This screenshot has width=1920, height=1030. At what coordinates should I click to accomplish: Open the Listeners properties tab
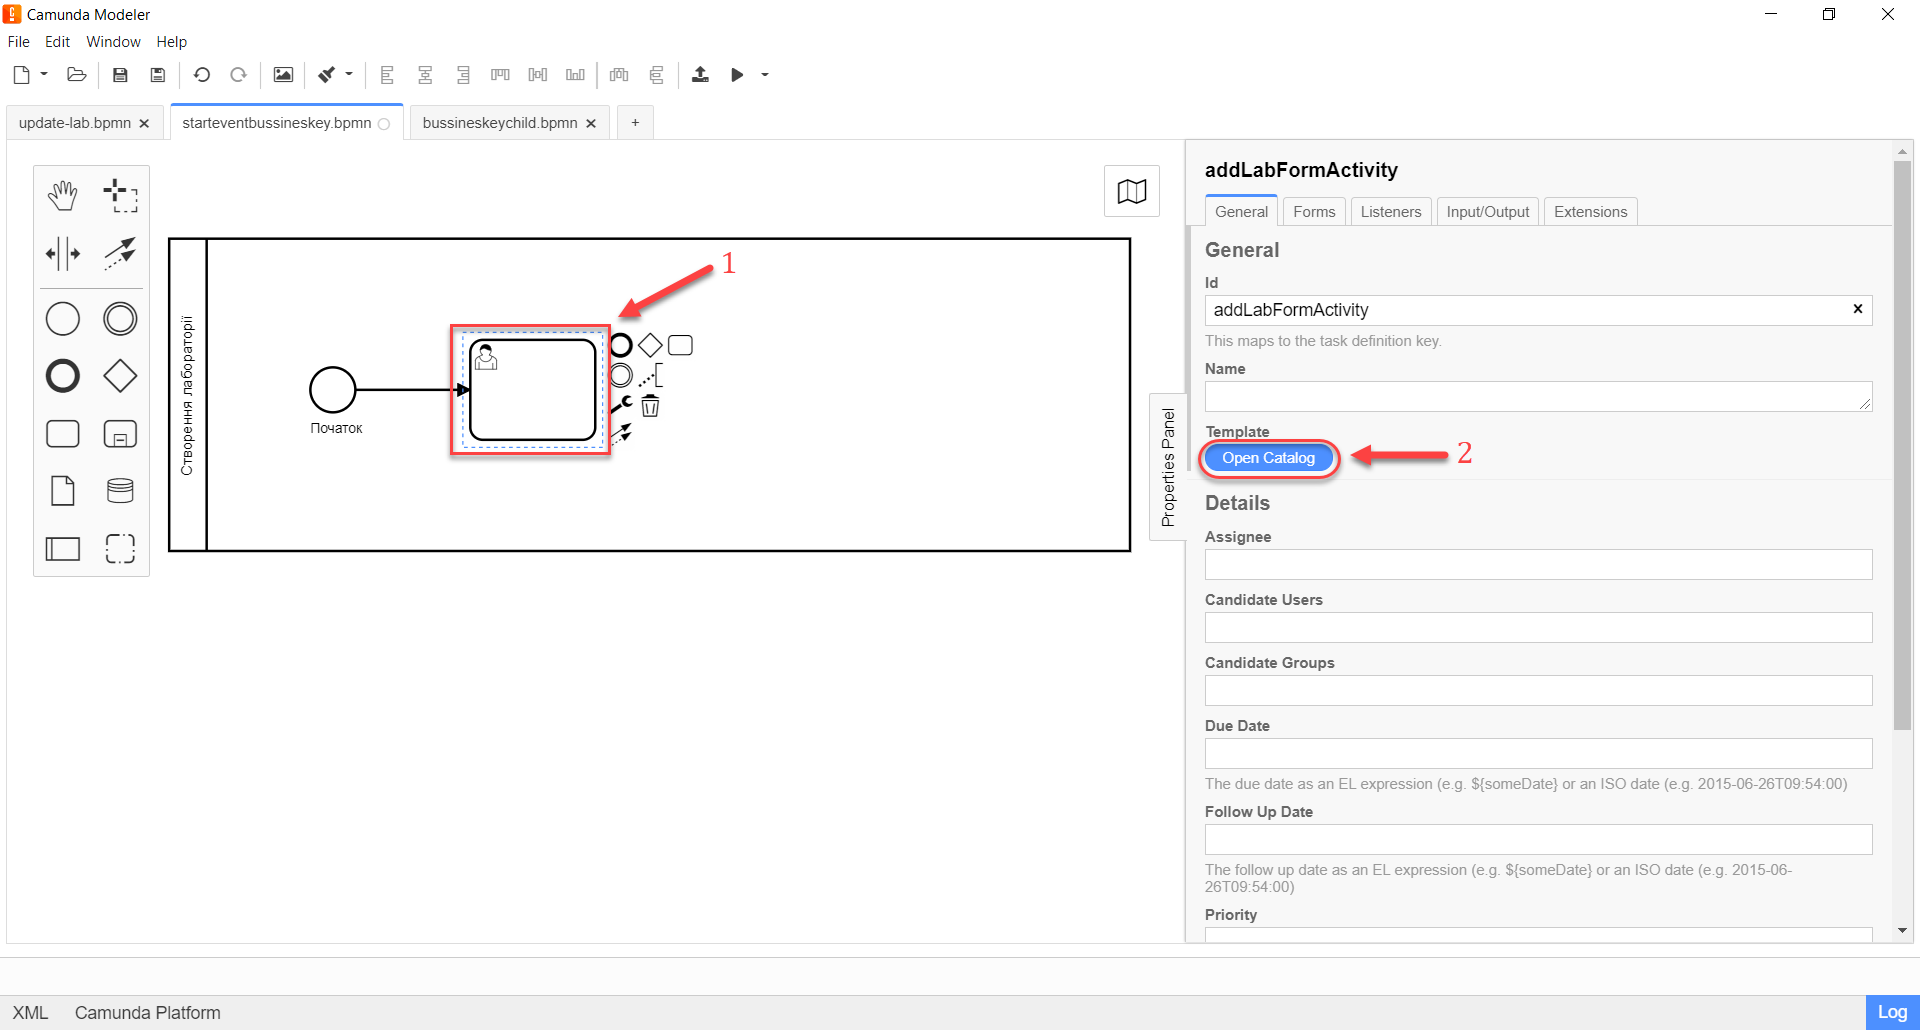pyautogui.click(x=1390, y=212)
